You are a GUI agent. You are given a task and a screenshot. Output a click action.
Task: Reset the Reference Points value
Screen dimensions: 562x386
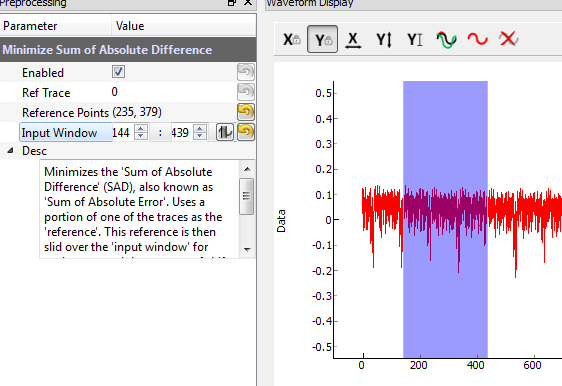click(246, 112)
